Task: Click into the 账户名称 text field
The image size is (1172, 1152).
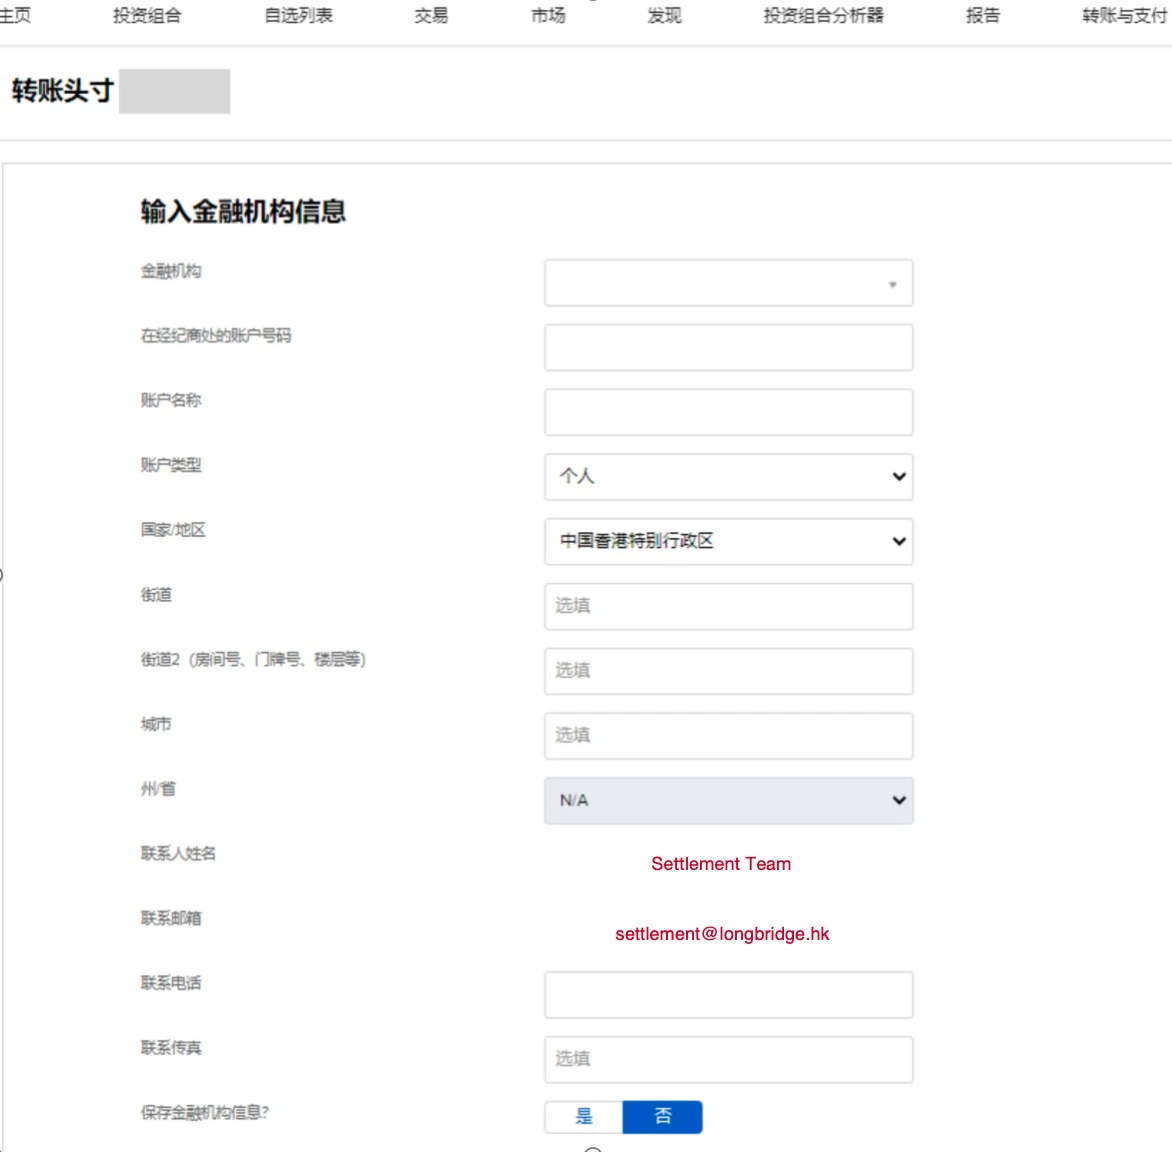Action: pyautogui.click(x=728, y=412)
